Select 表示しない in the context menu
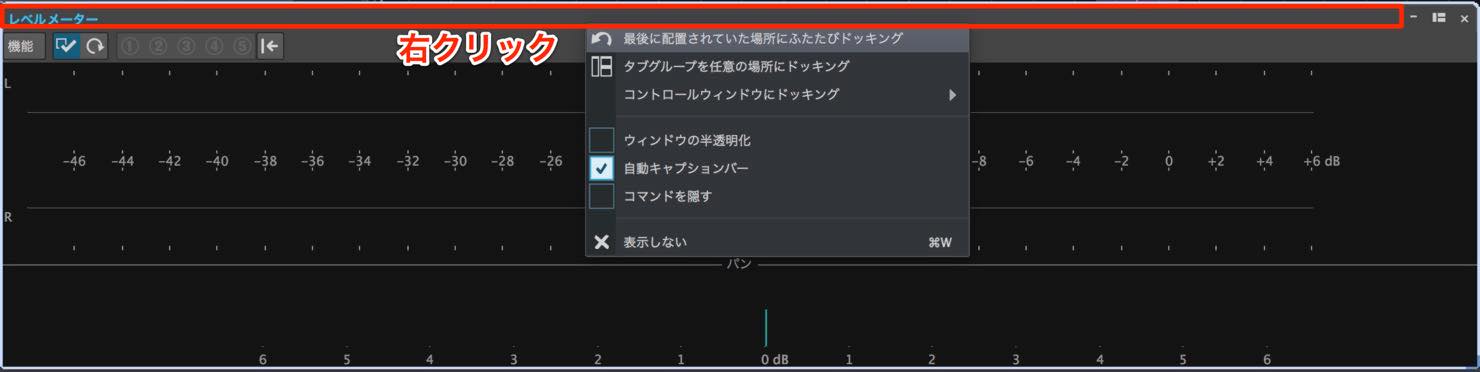1480x372 pixels. [777, 242]
